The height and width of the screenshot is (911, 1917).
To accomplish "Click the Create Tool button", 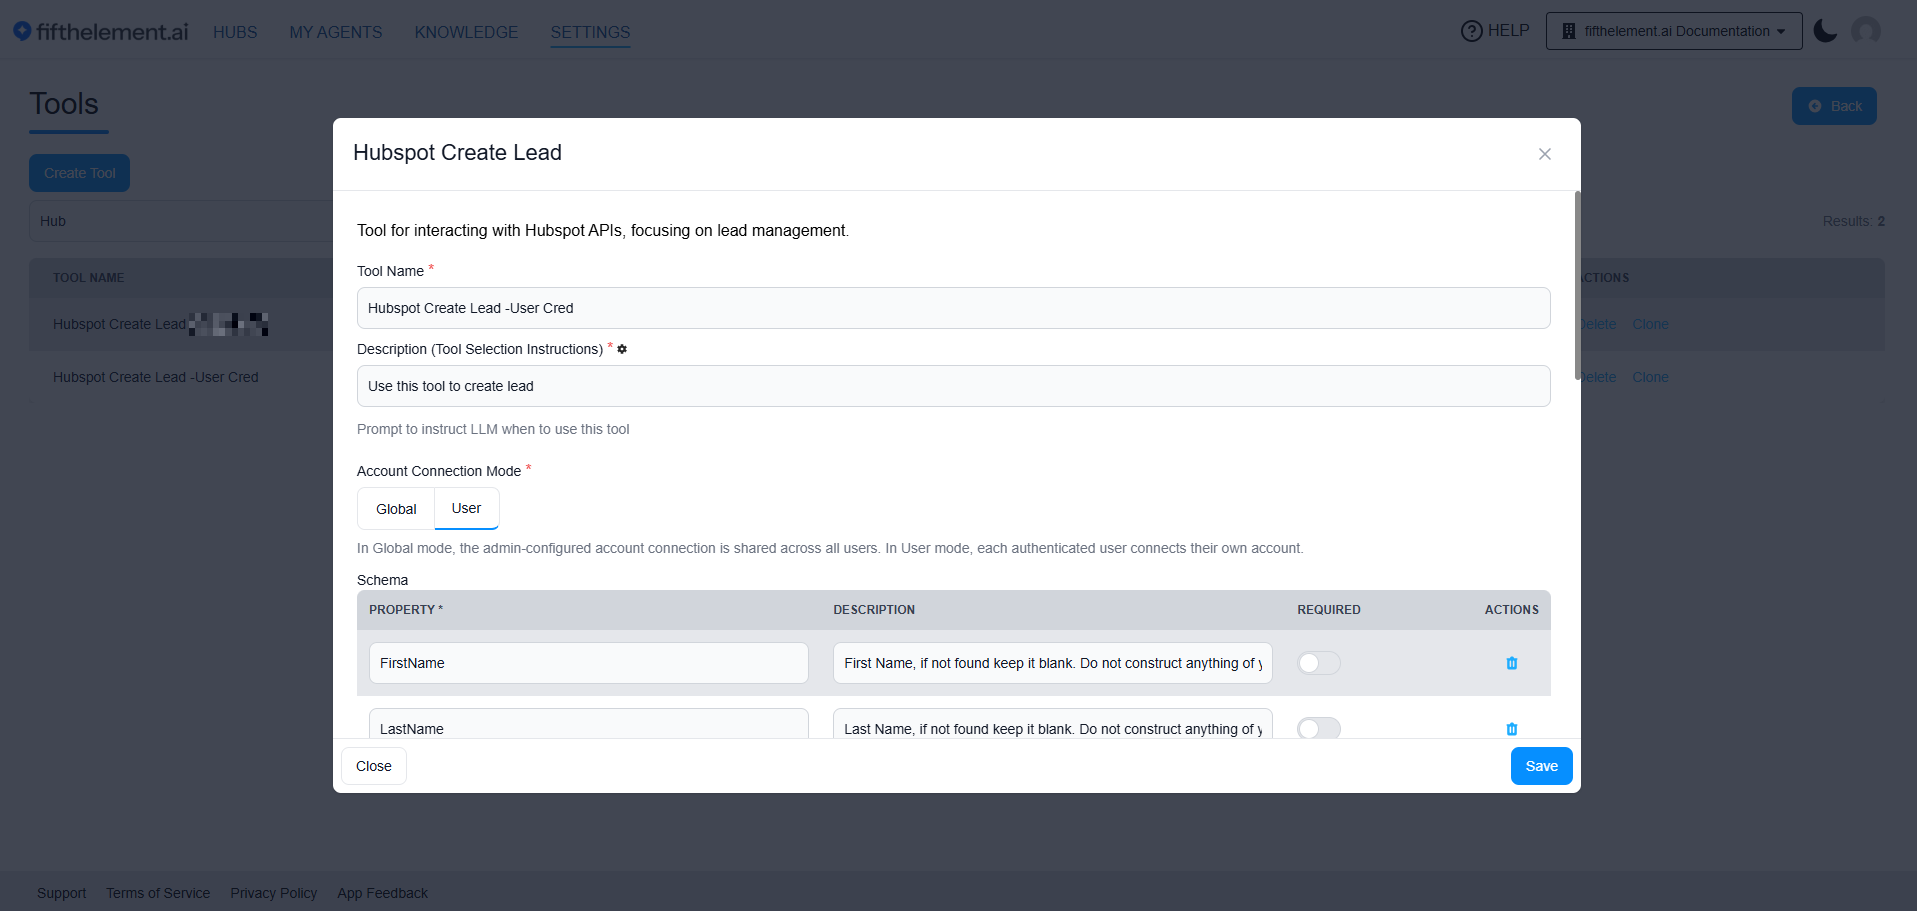I will (x=80, y=173).
